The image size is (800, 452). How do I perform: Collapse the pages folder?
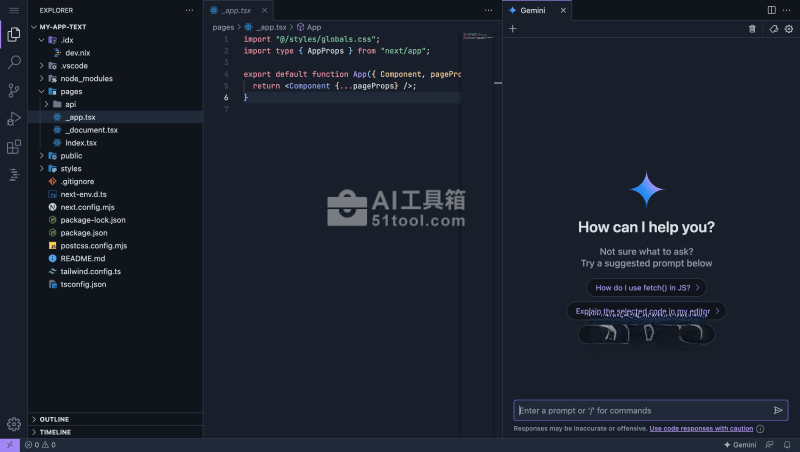point(71,91)
